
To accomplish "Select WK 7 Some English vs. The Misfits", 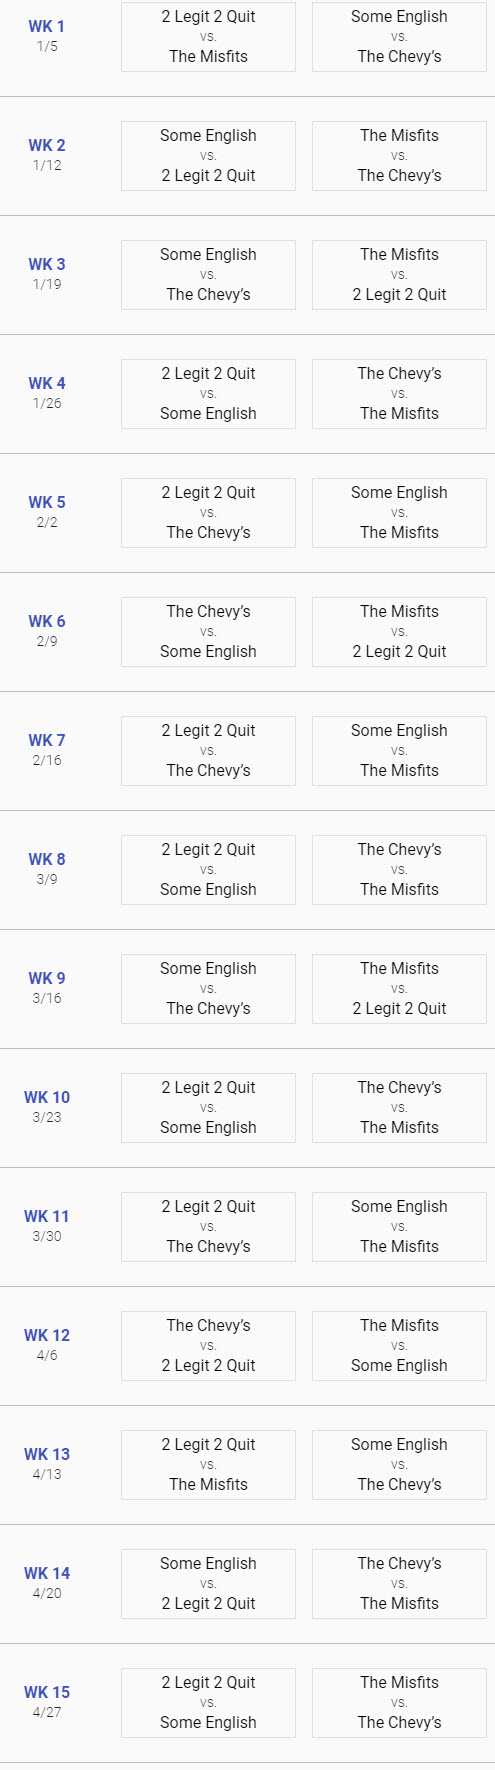I will [399, 751].
